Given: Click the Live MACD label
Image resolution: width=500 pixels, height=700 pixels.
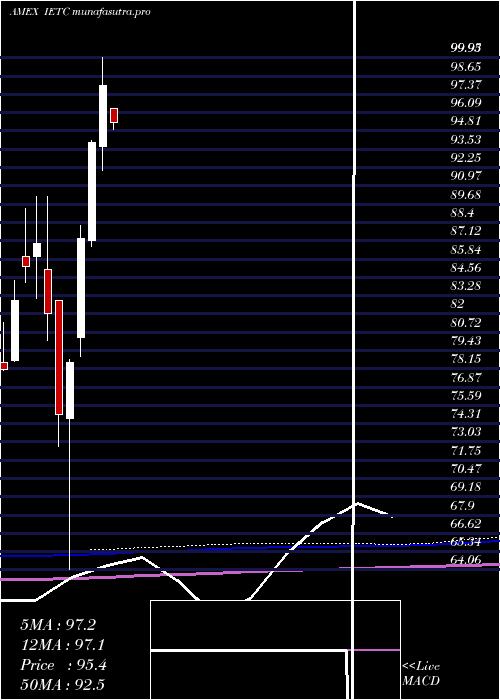Looking at the screenshot, I should click(x=421, y=674).
